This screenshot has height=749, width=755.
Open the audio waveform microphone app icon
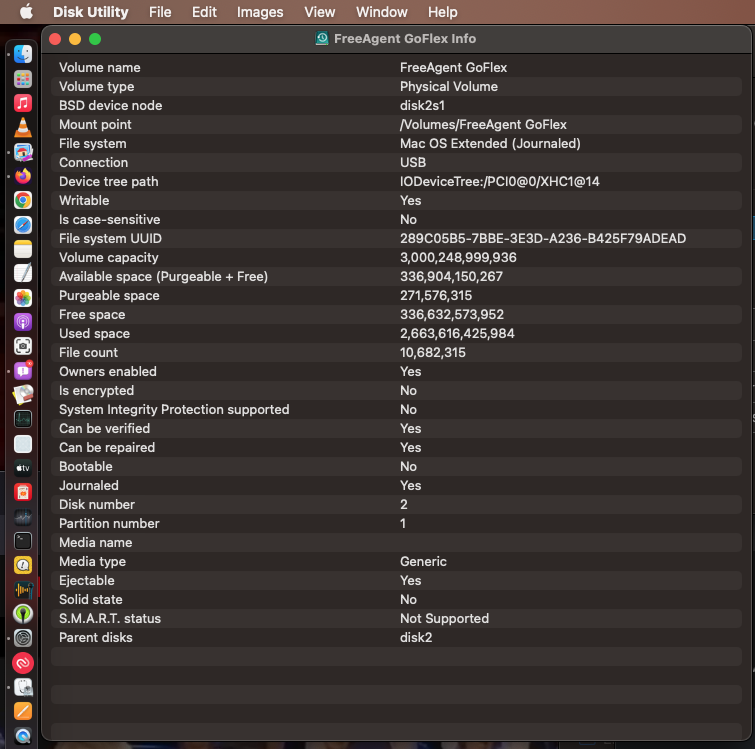(x=23, y=589)
